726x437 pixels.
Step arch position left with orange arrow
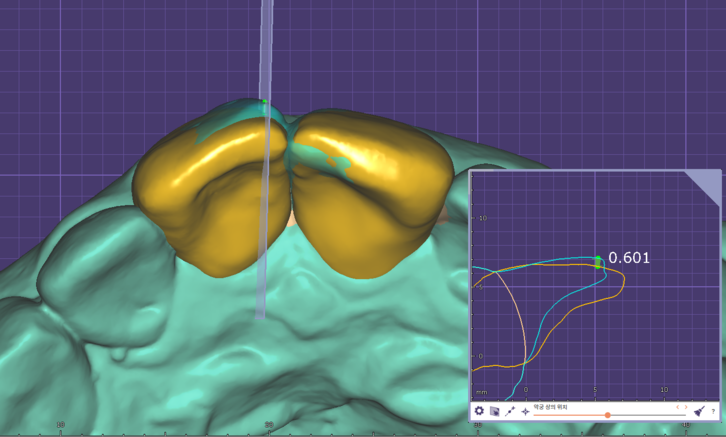pos(677,407)
